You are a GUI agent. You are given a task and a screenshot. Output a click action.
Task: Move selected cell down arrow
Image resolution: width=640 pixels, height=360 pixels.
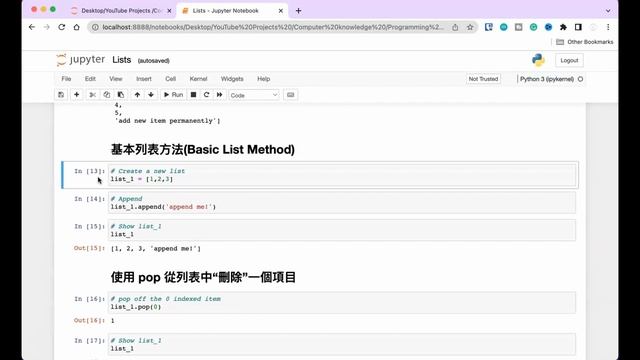coord(151,95)
